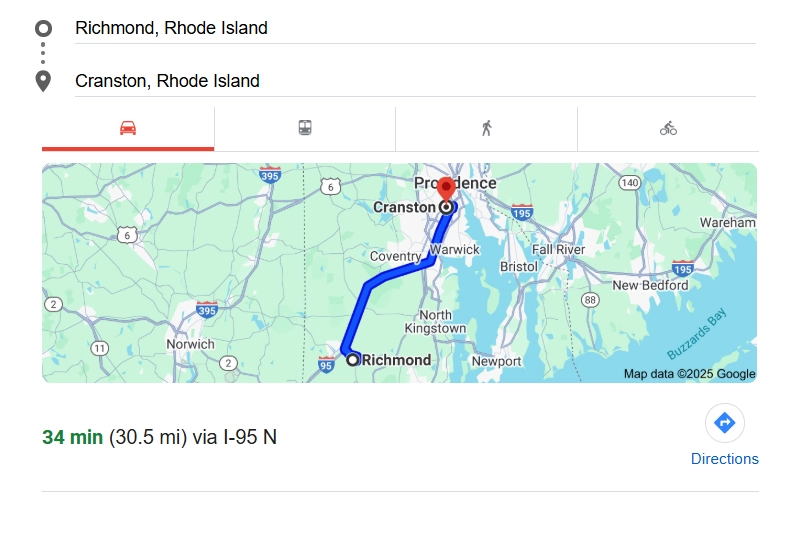
Task: Select the 34 min via I-95 N route
Action: (159, 437)
